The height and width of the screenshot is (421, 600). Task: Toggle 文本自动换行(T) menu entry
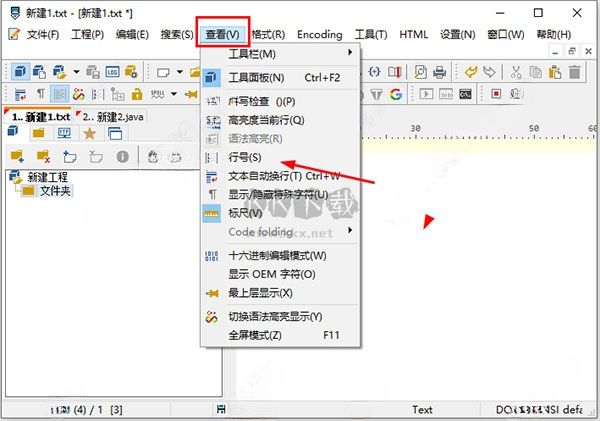[x=280, y=176]
